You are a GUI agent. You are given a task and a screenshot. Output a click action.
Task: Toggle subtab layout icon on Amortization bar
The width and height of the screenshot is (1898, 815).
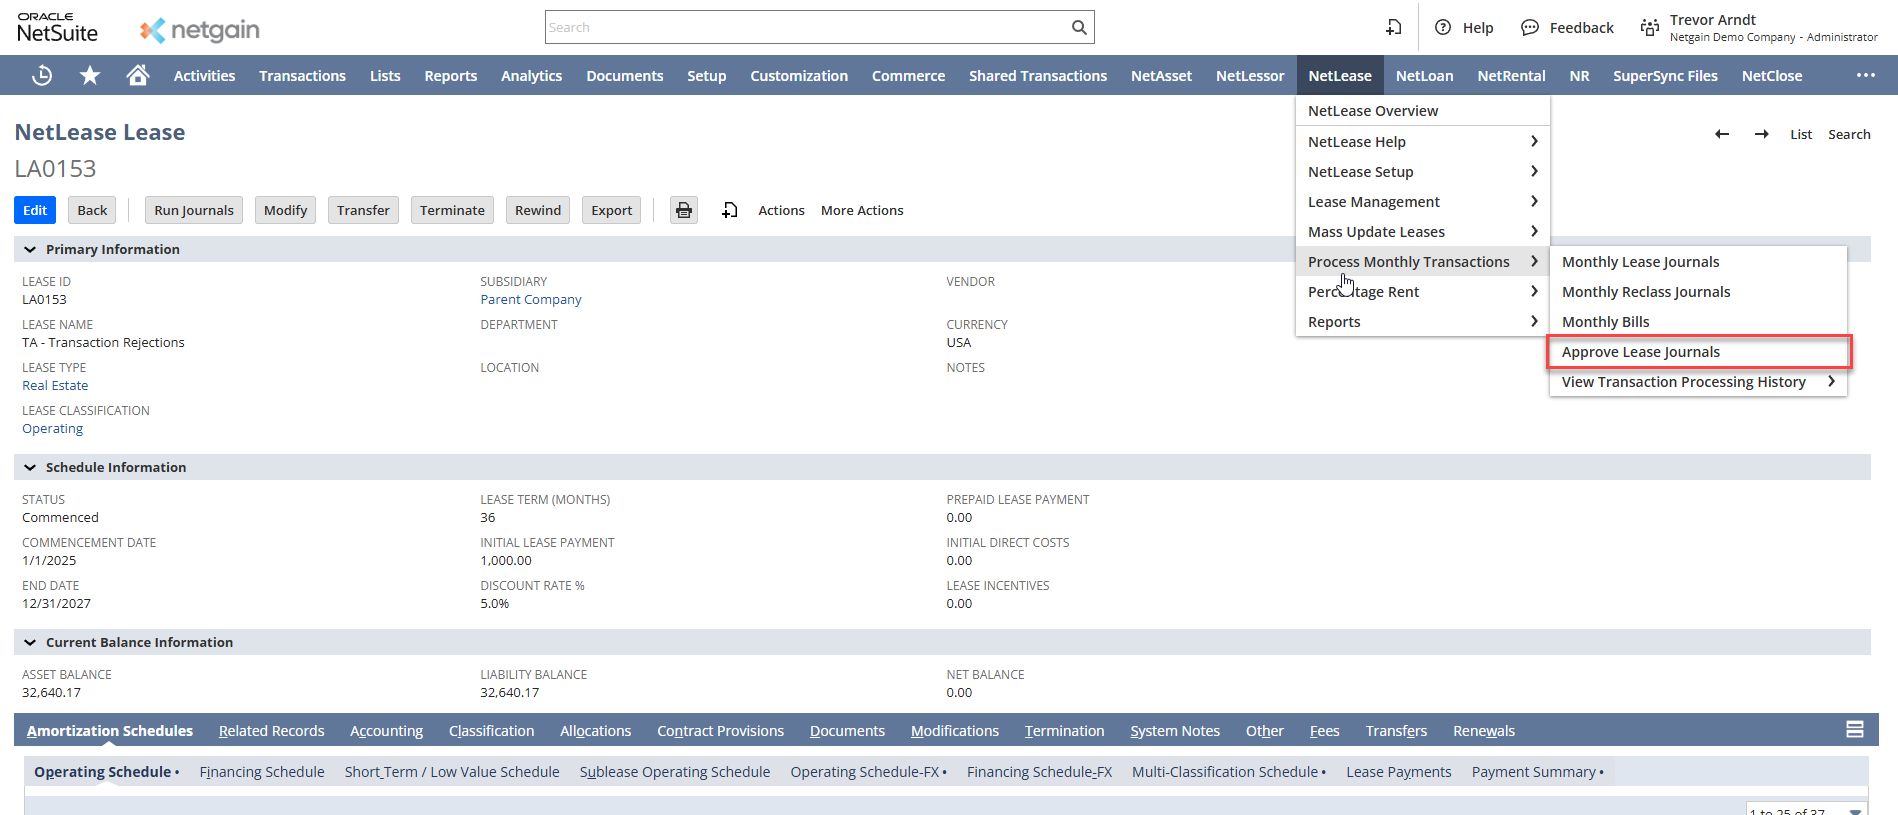tap(1855, 730)
